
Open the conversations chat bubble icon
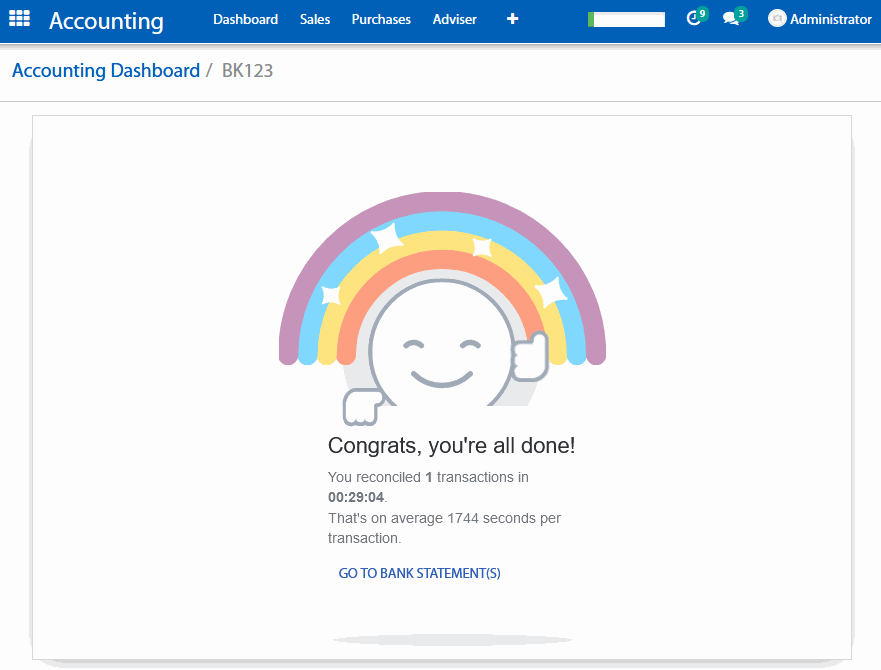point(731,19)
